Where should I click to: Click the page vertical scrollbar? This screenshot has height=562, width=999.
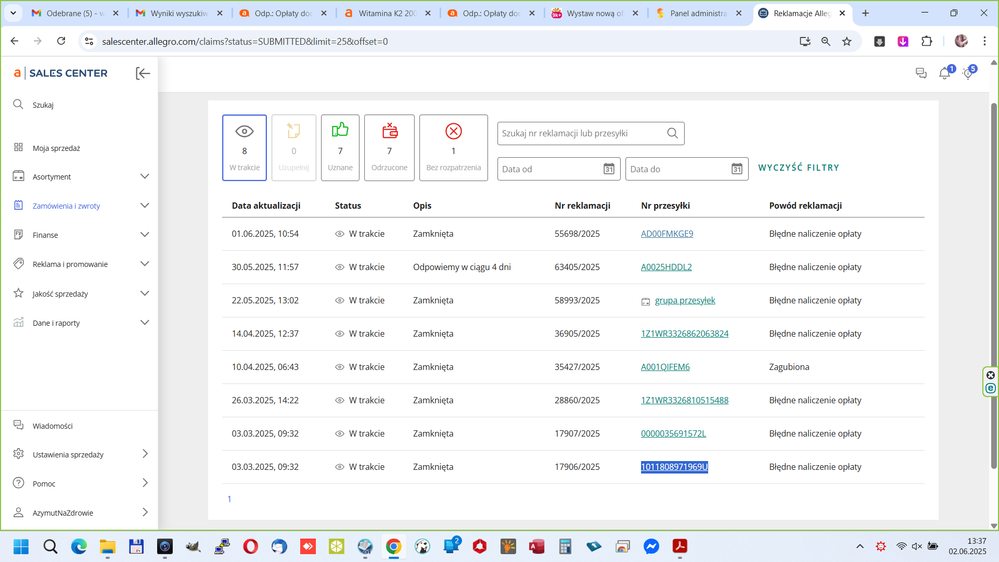pyautogui.click(x=994, y=285)
